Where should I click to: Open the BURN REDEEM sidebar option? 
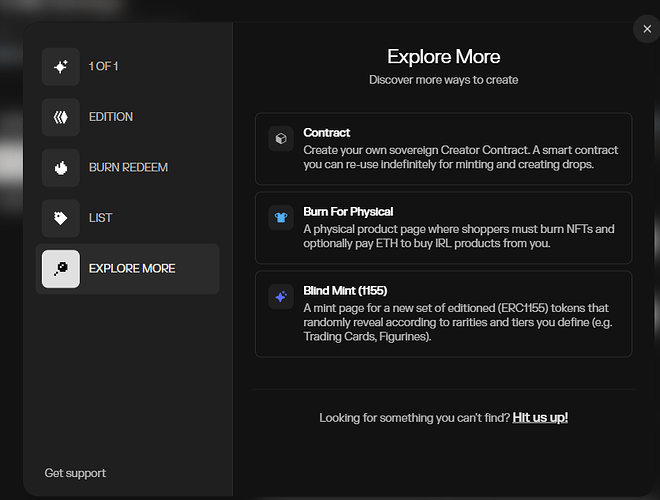pos(128,168)
